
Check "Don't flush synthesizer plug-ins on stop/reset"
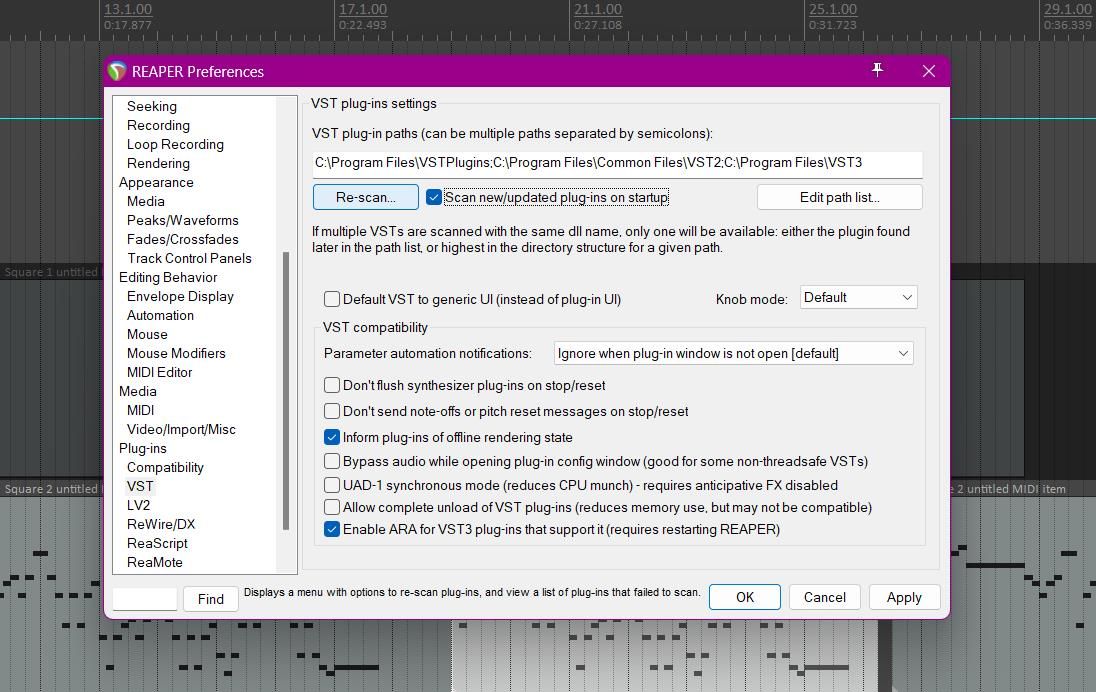click(331, 385)
